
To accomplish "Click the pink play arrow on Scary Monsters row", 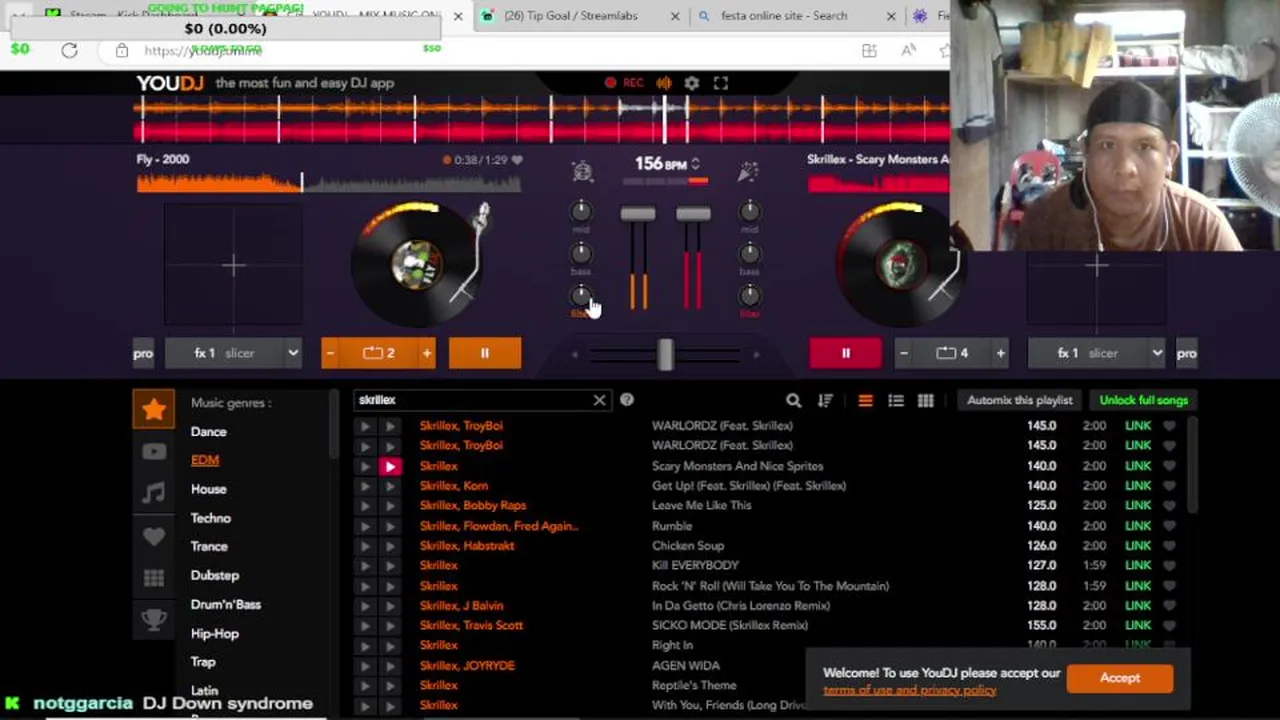I will point(390,466).
